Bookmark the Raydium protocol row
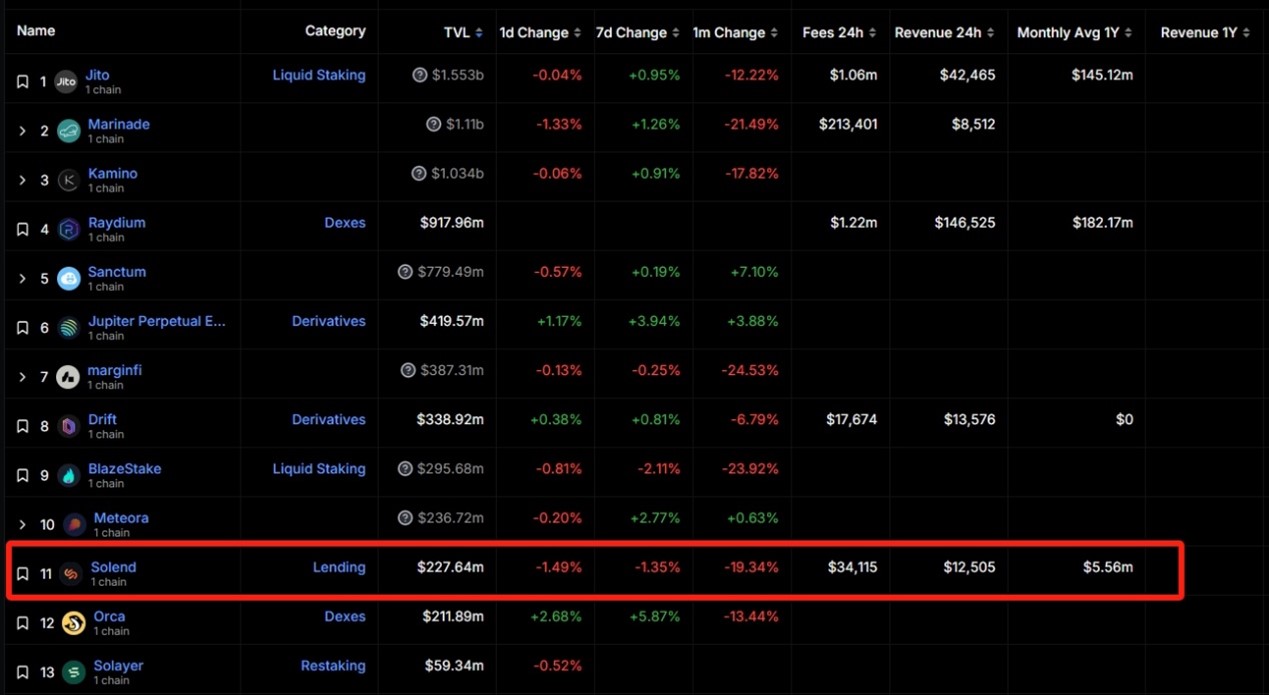The width and height of the screenshot is (1269, 695). [x=22, y=229]
